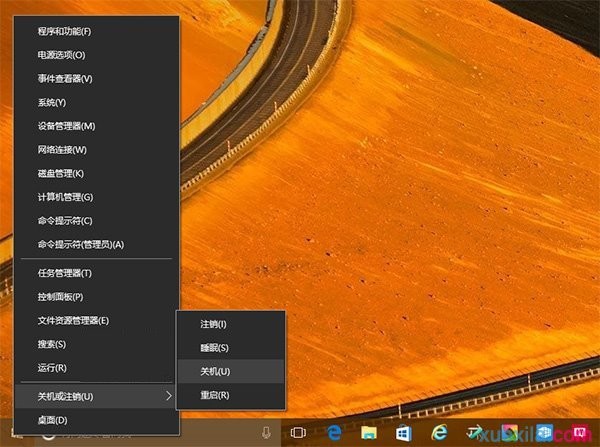Click the pink app icon on the taskbar
This screenshot has width=600, height=447.
[579, 432]
